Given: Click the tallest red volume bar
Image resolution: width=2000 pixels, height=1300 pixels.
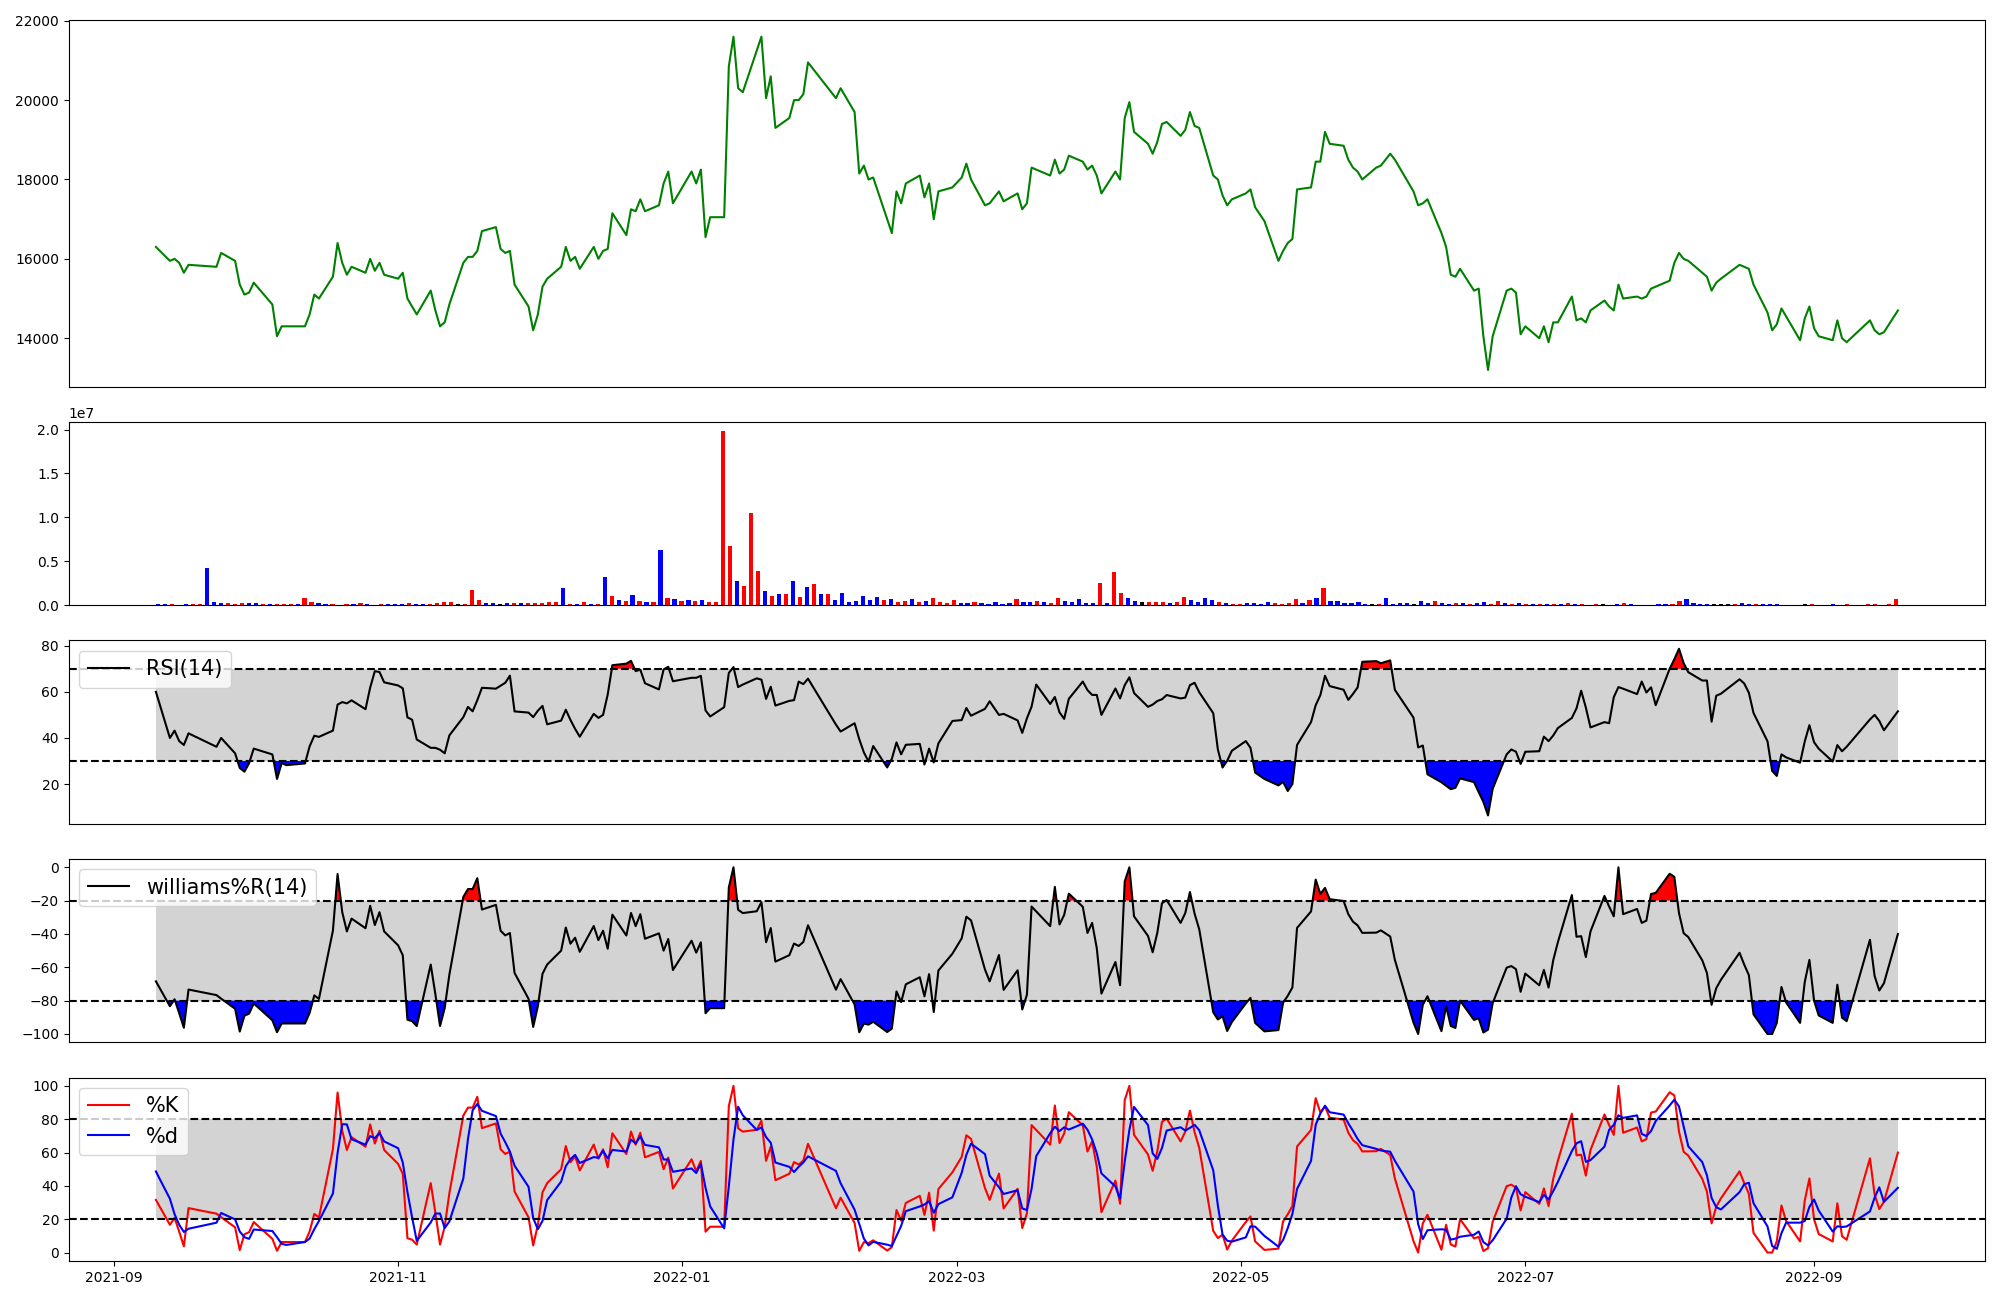Looking at the screenshot, I should tap(723, 518).
